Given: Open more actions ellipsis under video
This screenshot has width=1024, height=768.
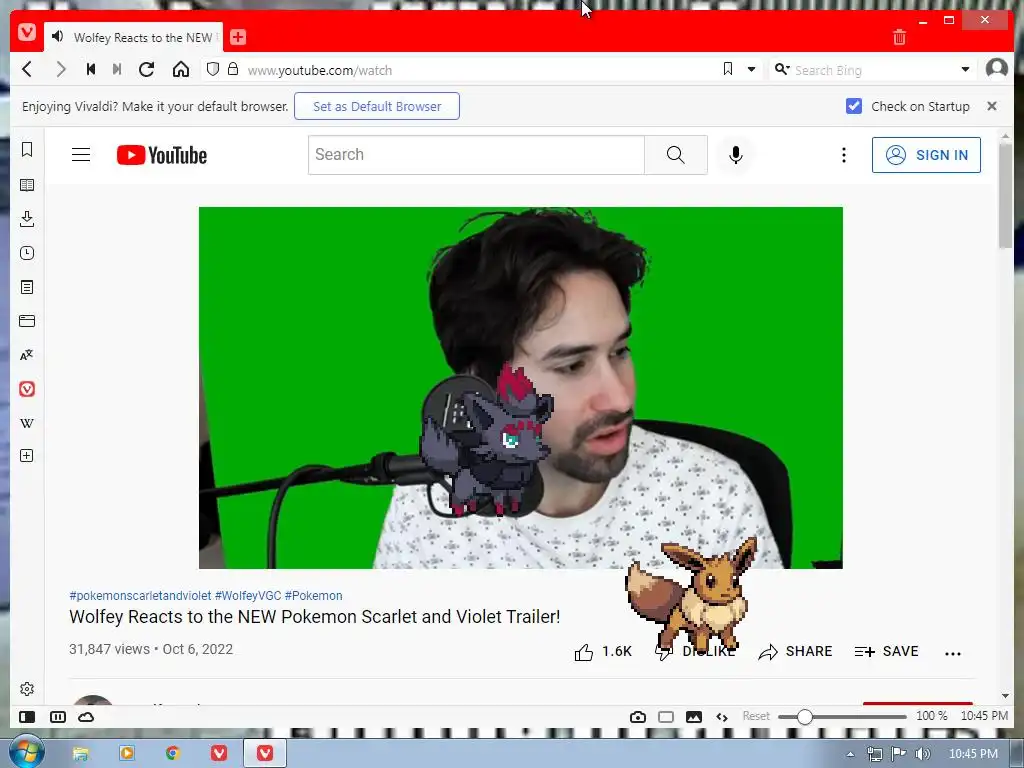Looking at the screenshot, I should point(953,653).
